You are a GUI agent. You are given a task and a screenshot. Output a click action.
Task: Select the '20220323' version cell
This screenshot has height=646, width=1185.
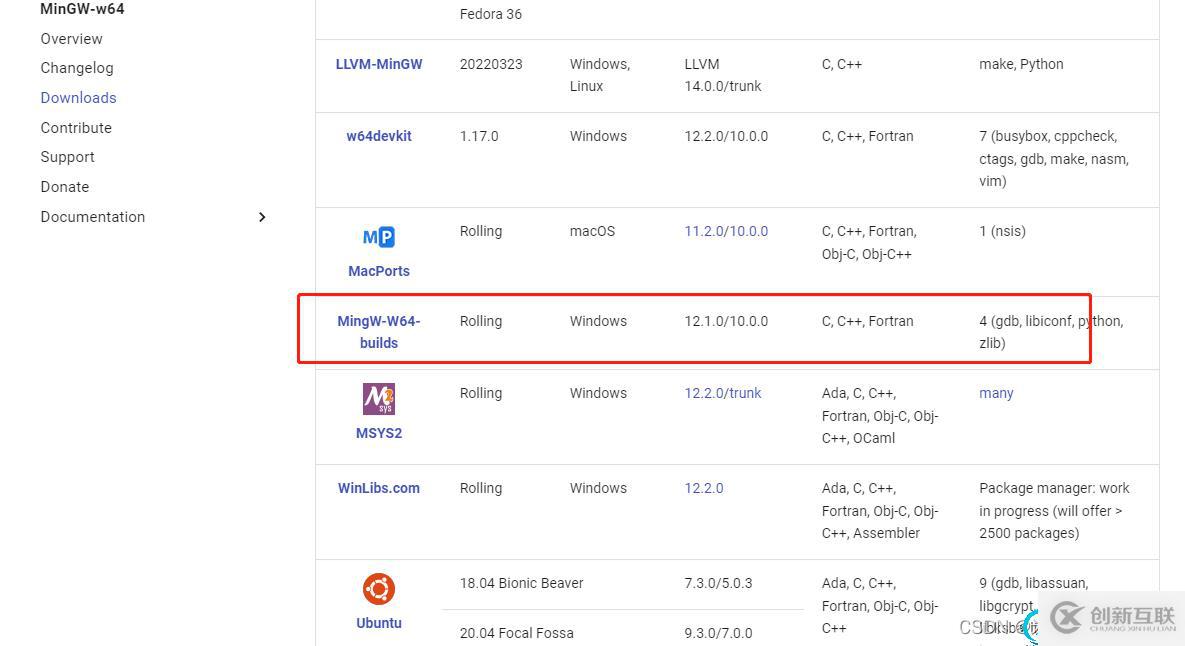click(491, 64)
